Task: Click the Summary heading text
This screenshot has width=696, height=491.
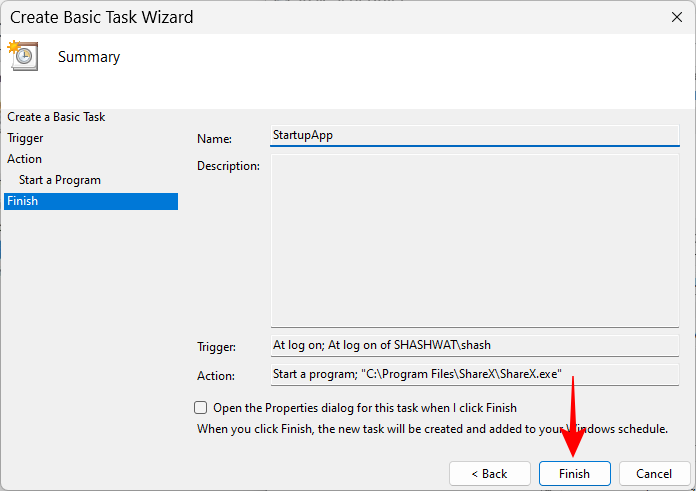Action: click(89, 57)
